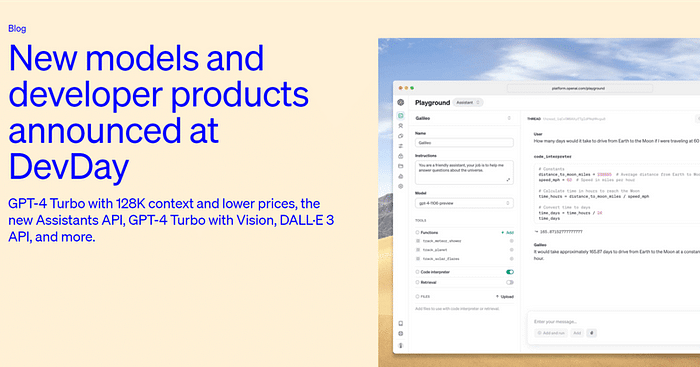Click the track_solar_flares function name
The height and width of the screenshot is (367, 700).
point(441,259)
